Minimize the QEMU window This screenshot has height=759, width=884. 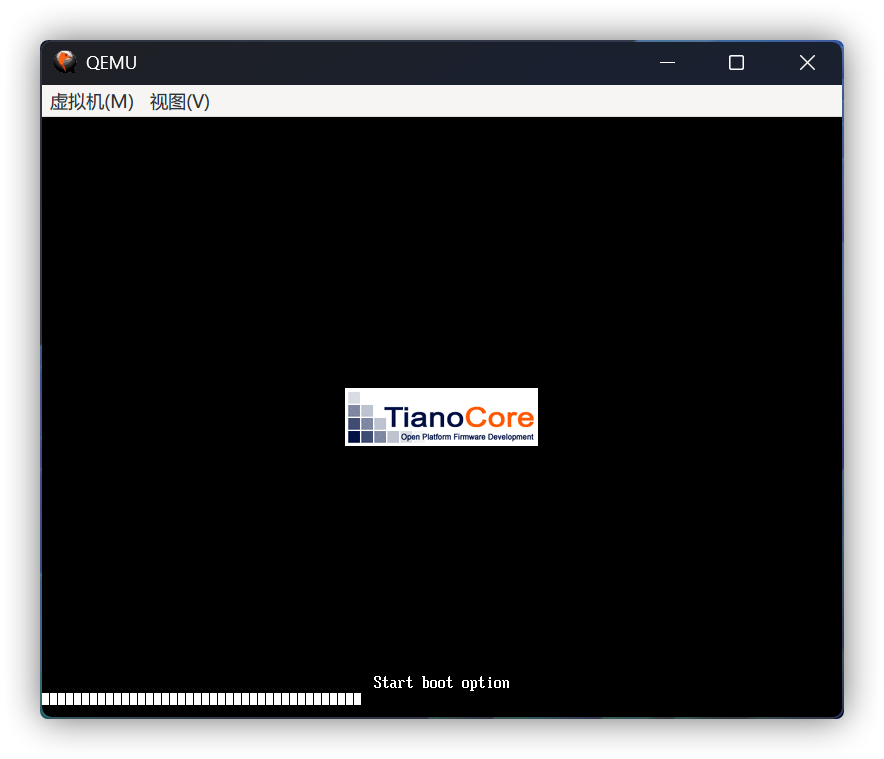[668, 63]
